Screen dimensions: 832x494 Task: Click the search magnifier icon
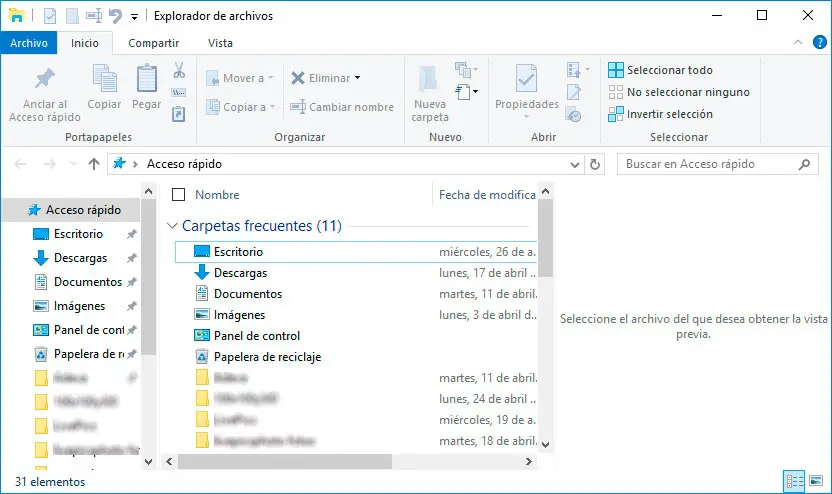click(804, 164)
